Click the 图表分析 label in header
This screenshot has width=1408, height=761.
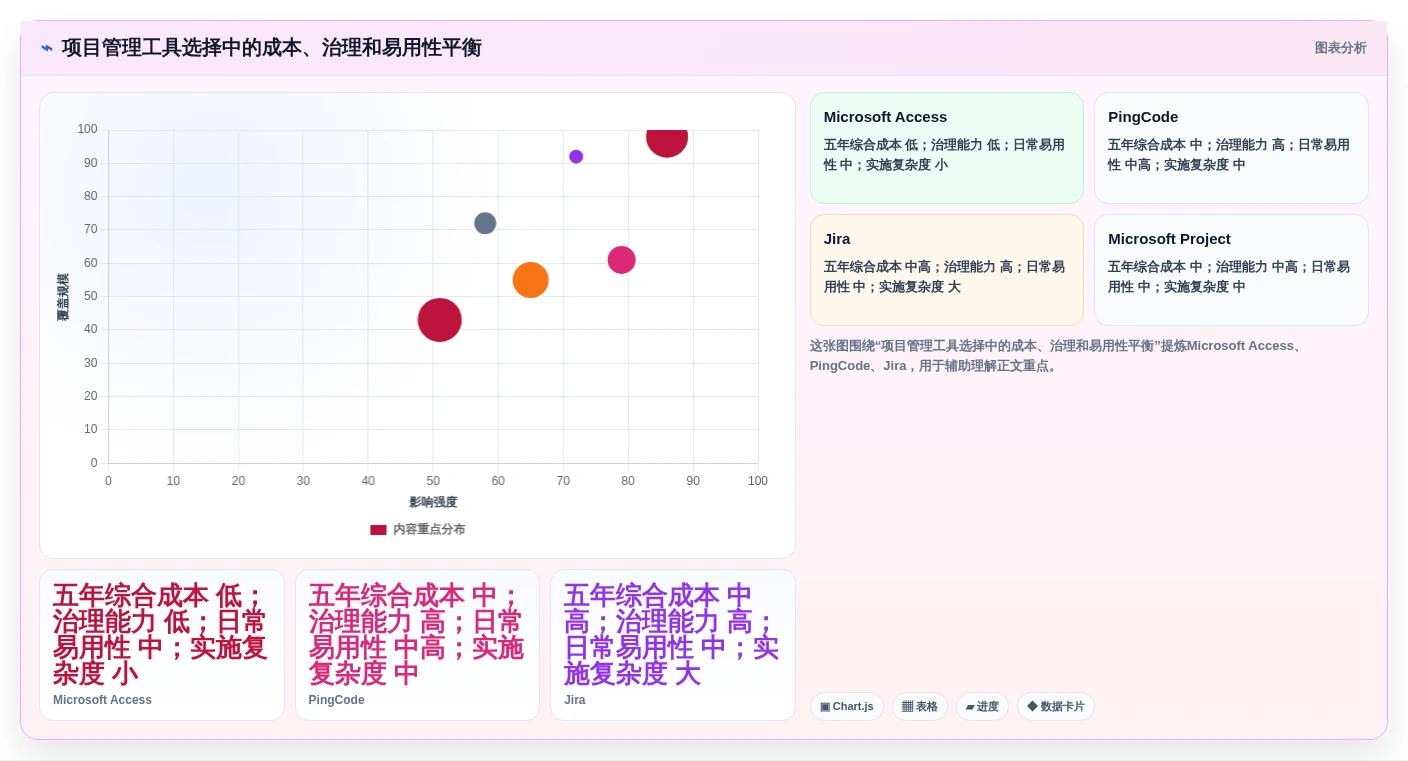pos(1340,48)
